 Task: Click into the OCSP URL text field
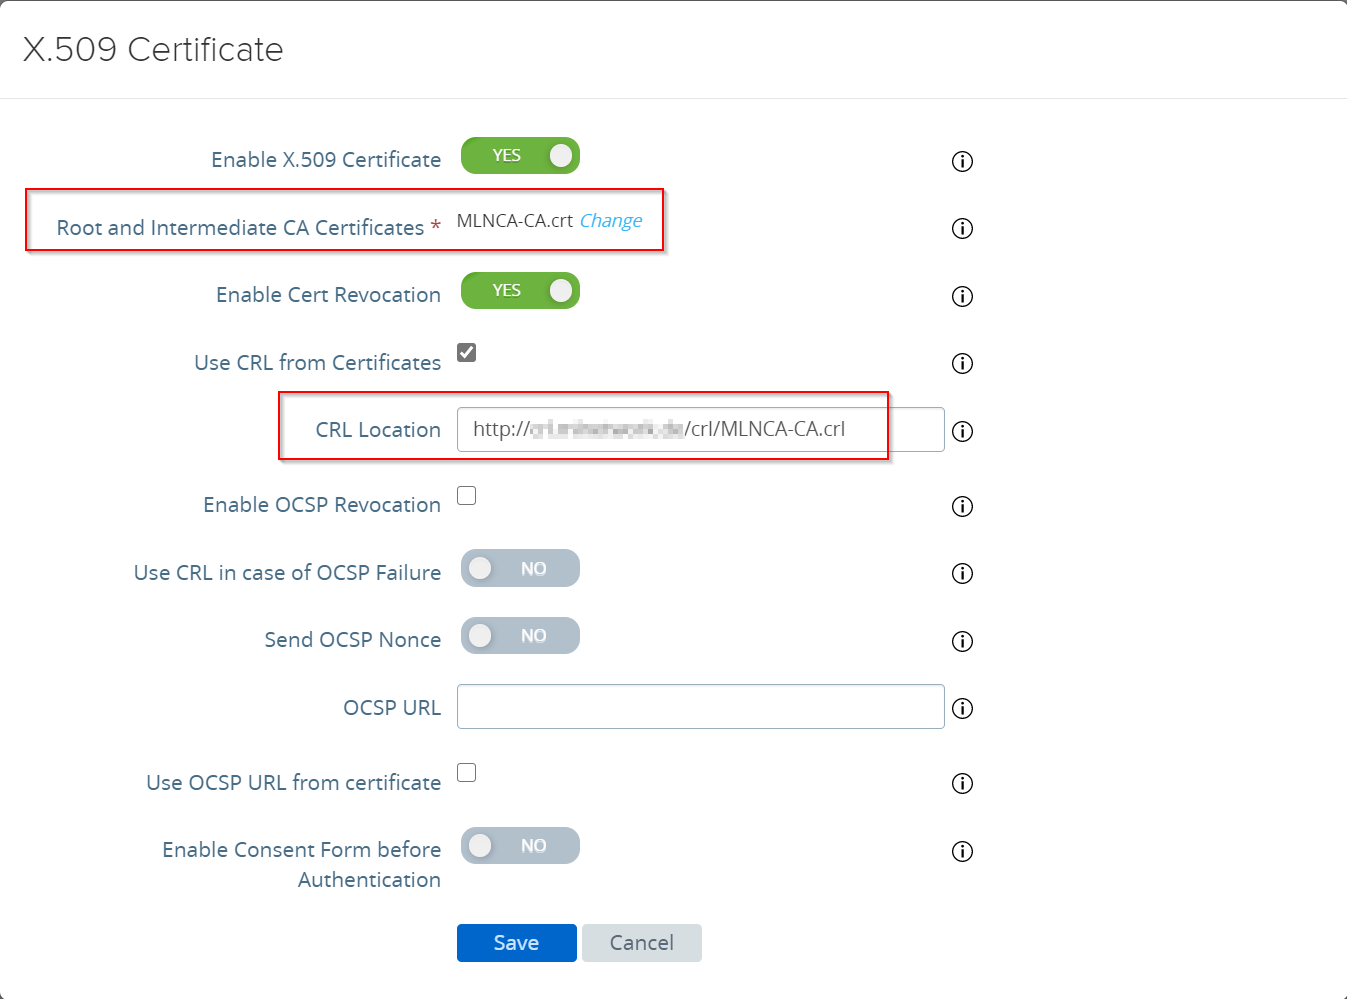(x=700, y=707)
